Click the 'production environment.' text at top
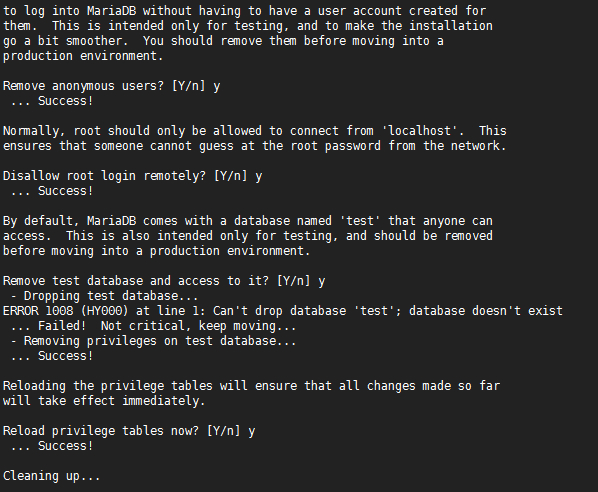Image resolution: width=598 pixels, height=492 pixels. 83,56
